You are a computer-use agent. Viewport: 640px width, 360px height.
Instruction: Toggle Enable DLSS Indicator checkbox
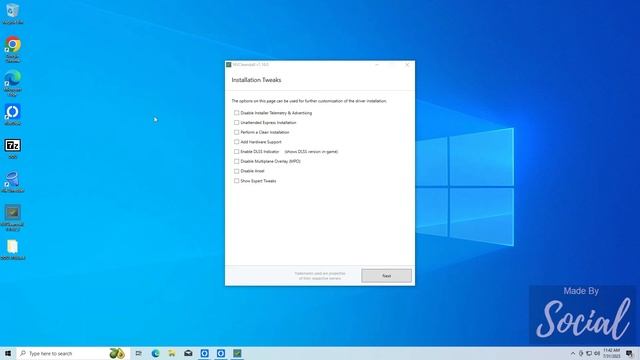click(x=236, y=151)
